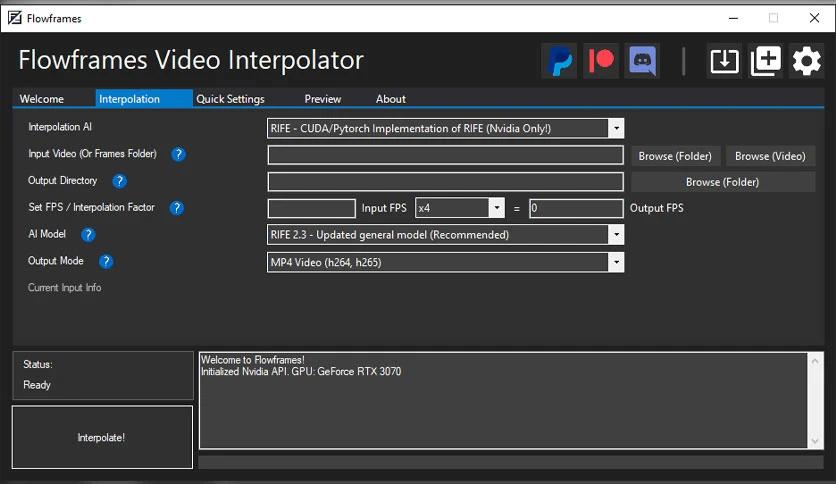Open the PayPal donation icon
Image resolution: width=836 pixels, height=484 pixels.
coord(559,61)
